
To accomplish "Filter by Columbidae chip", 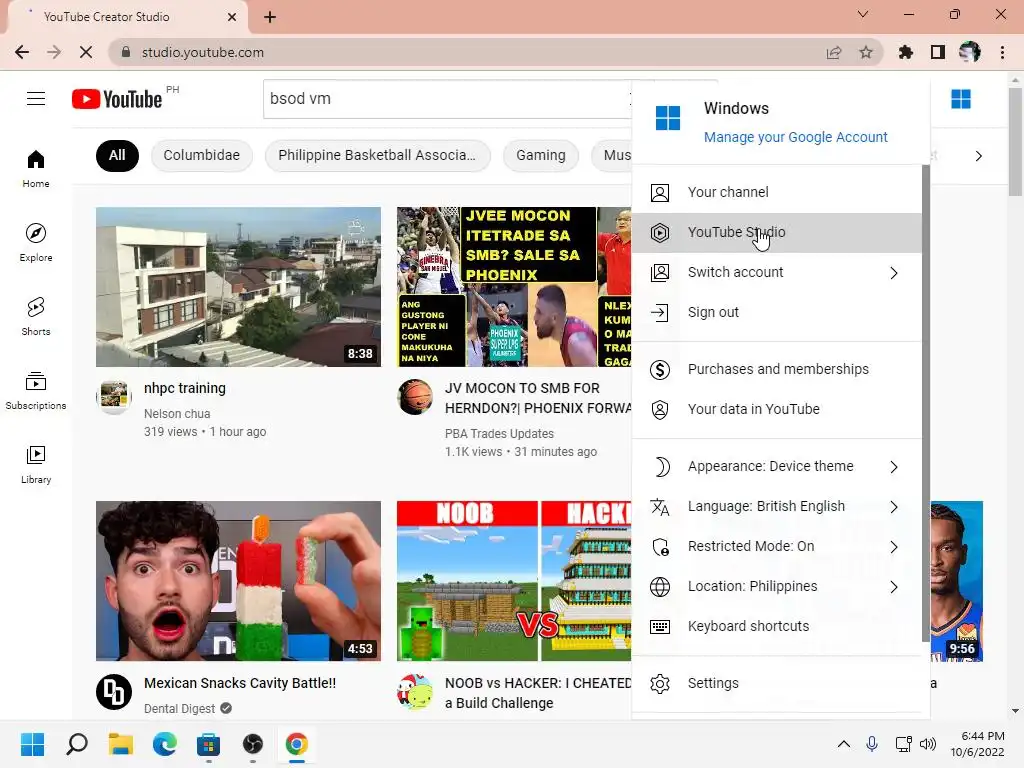I will pos(201,155).
